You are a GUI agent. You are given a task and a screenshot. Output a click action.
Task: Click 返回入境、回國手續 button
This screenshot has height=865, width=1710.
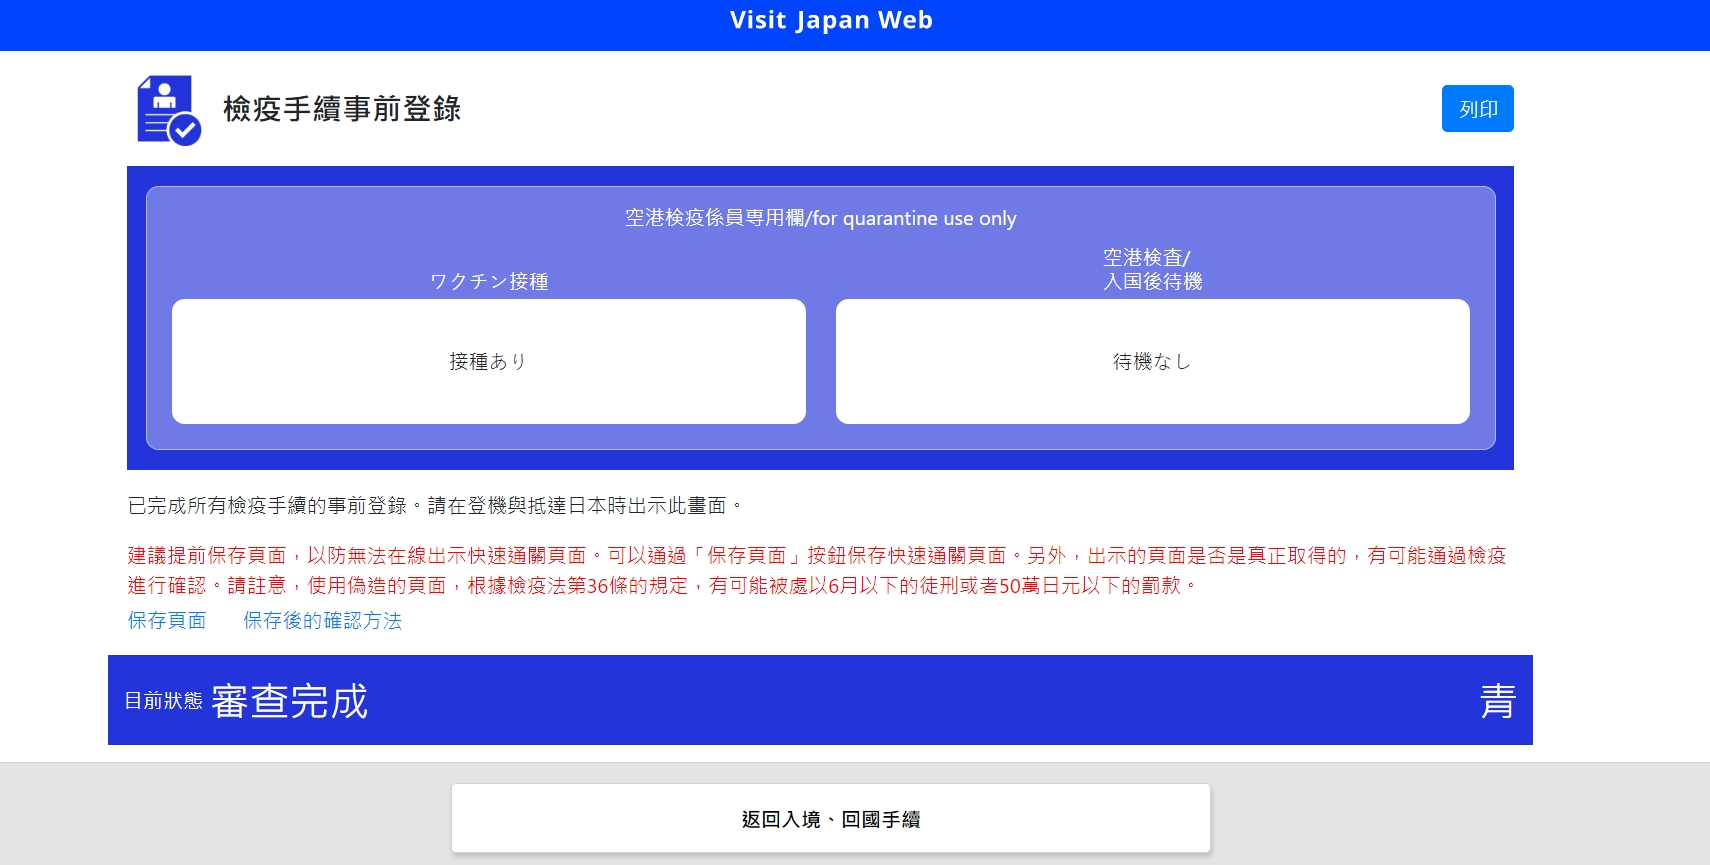coord(831,818)
